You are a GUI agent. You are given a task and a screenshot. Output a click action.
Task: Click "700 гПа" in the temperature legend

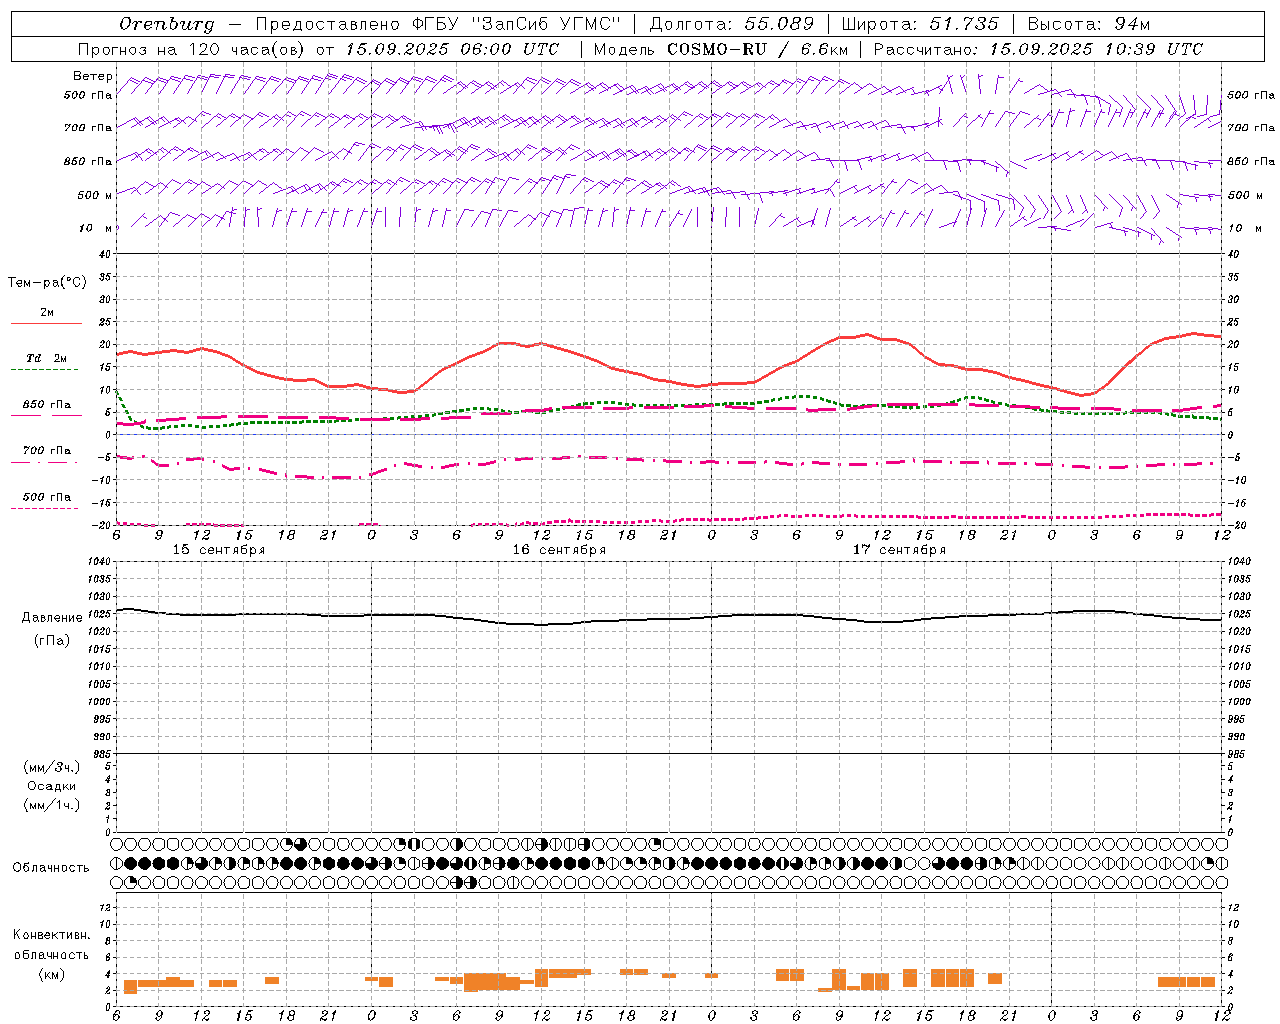pyautogui.click(x=46, y=451)
